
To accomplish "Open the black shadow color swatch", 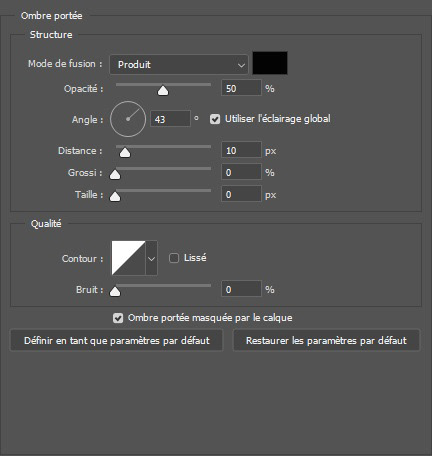I will 270,63.
